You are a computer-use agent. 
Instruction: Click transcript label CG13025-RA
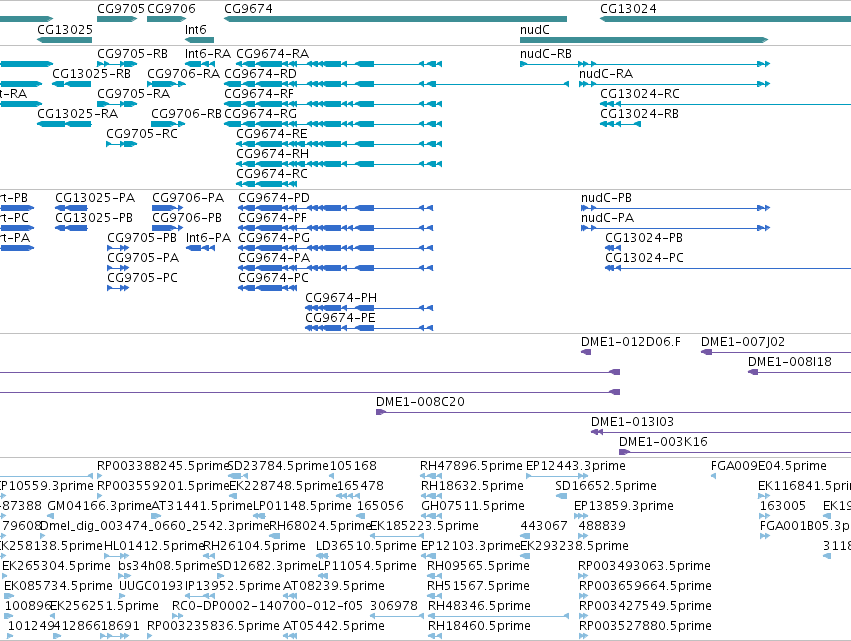pyautogui.click(x=77, y=114)
